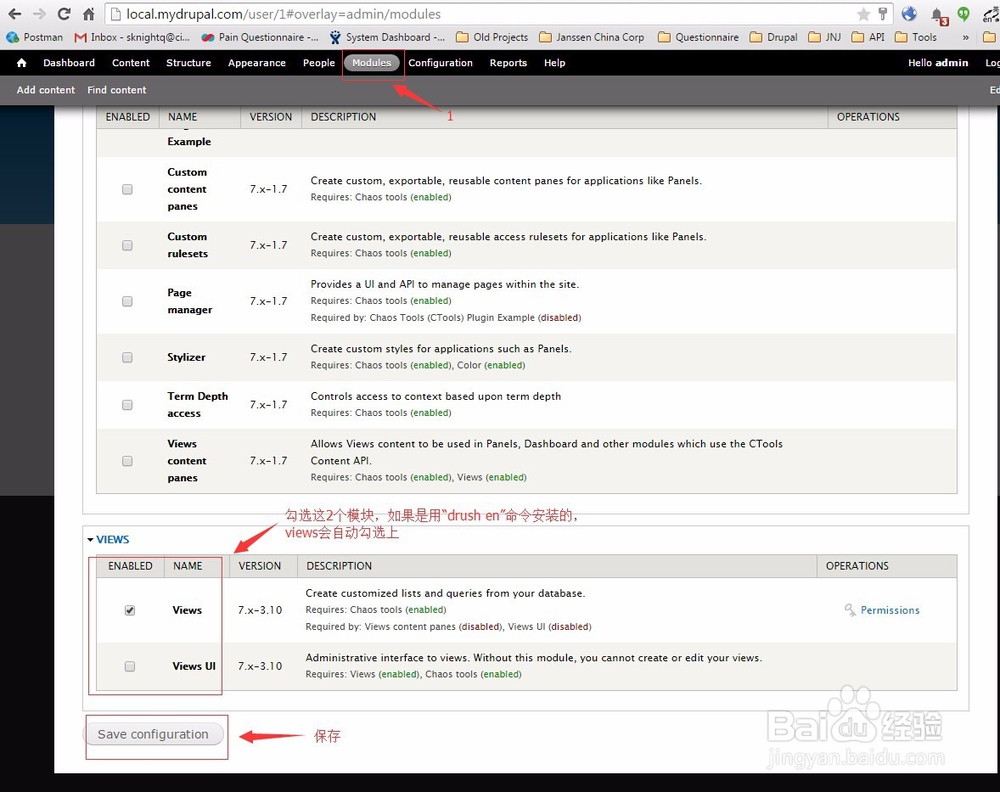Open Dashboard in admin menu
The image size is (1000, 792).
pos(69,62)
